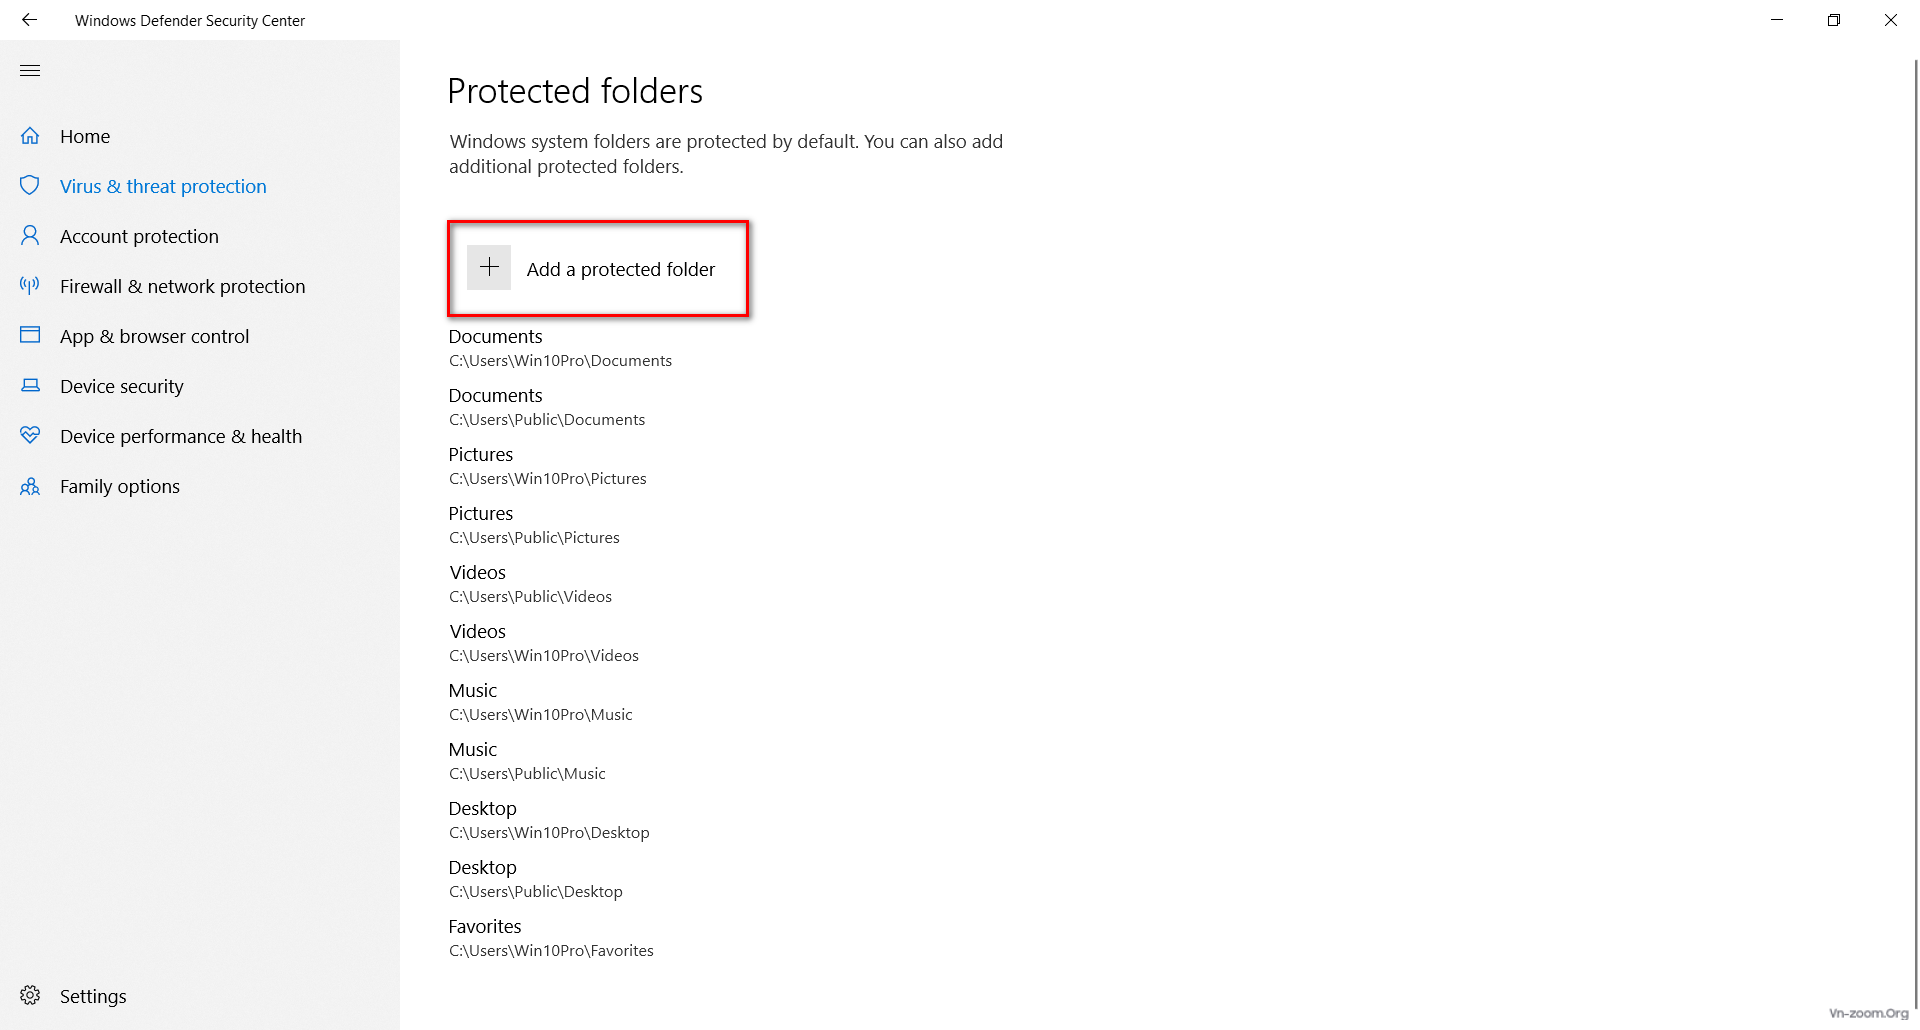The image size is (1920, 1030).
Task: Click the Settings gear icon
Action: [30, 996]
